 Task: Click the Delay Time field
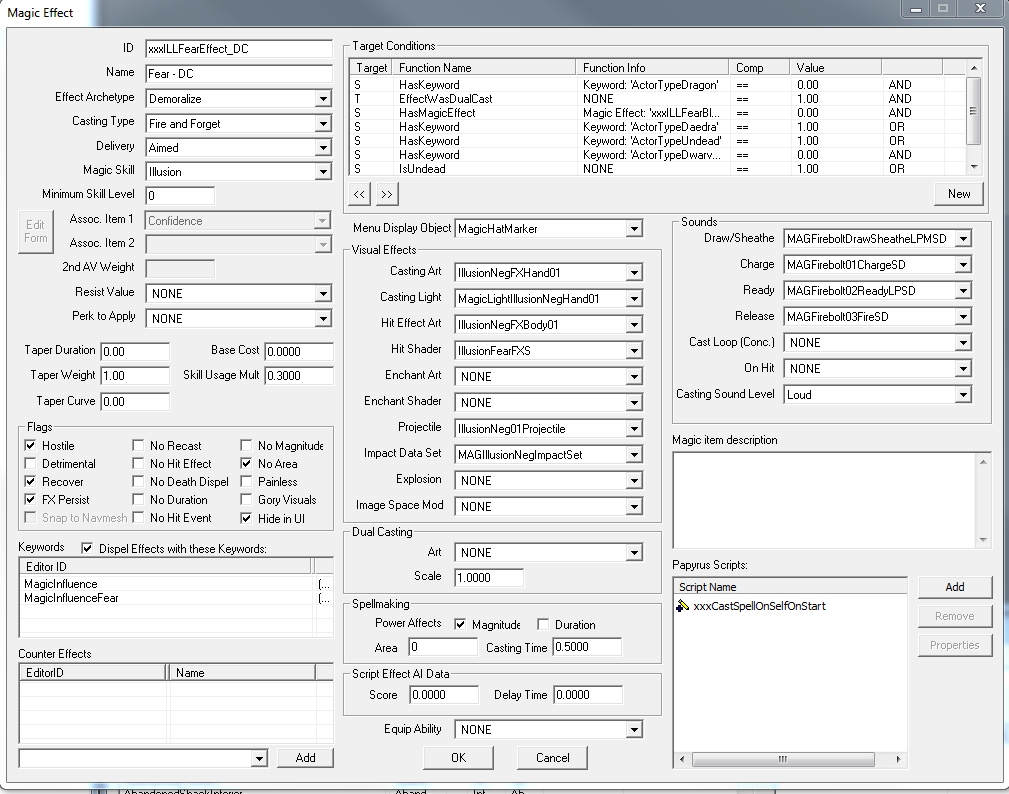588,695
